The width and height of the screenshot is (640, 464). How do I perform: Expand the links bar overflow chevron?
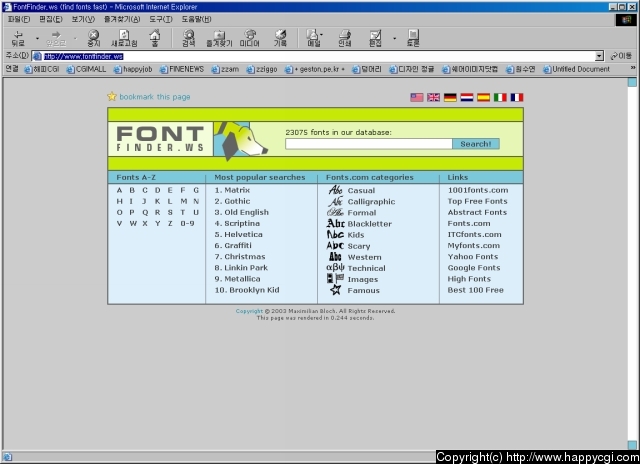pos(633,68)
